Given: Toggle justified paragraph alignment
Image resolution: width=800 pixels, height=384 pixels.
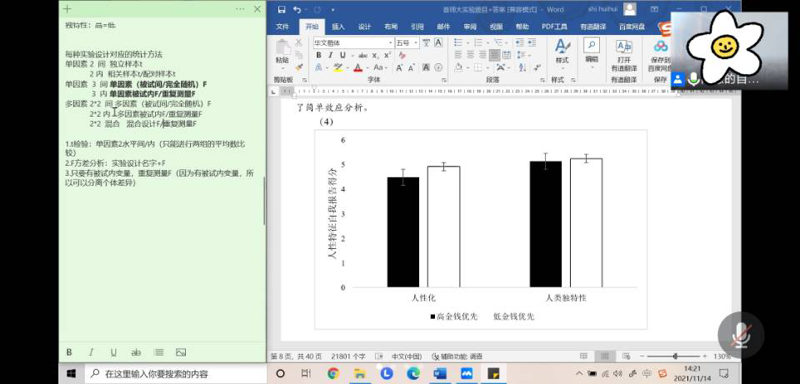Looking at the screenshot, I should (x=494, y=55).
